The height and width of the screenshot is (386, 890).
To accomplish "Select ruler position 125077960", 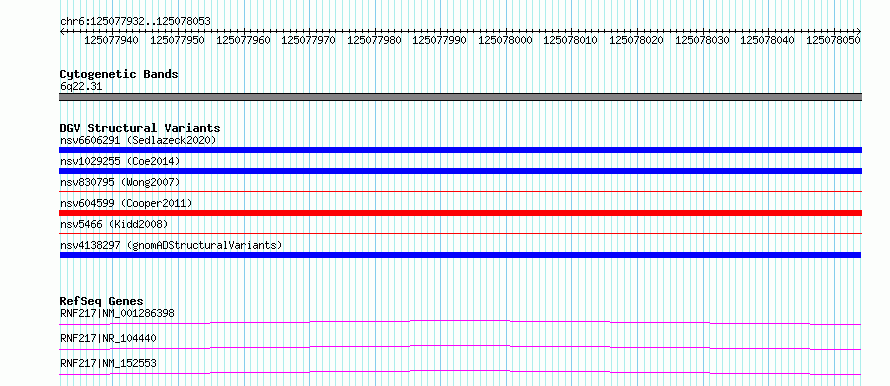I will coord(244,40).
